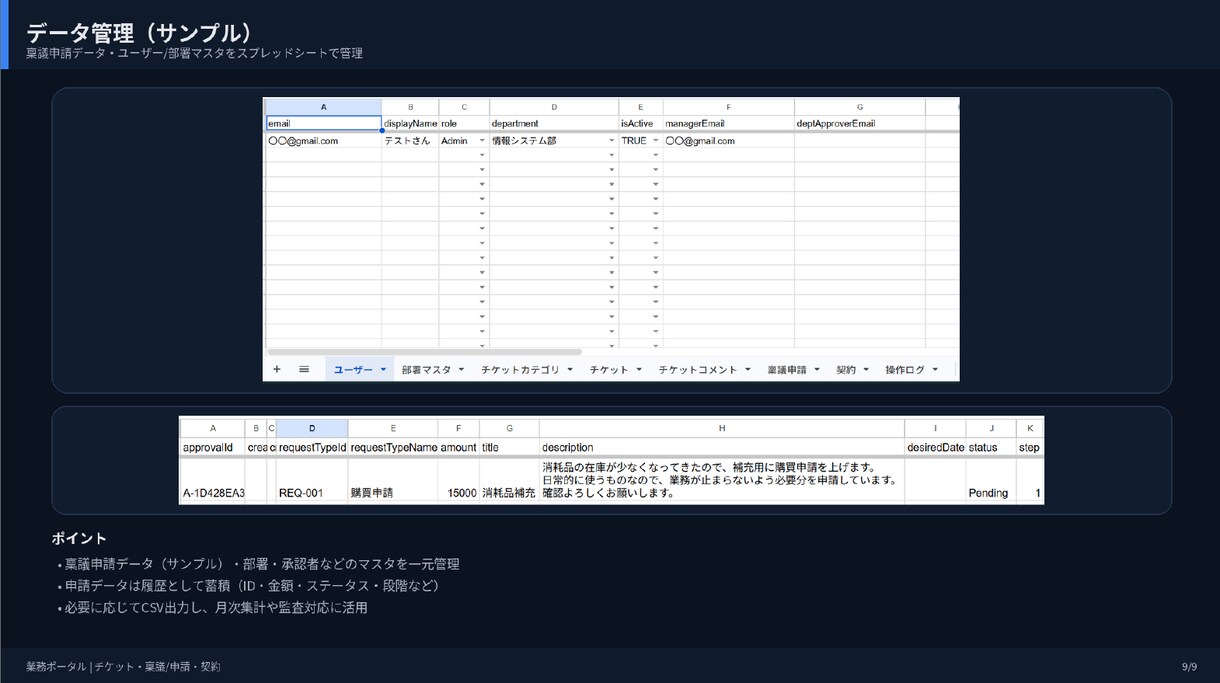
Task: Click the REQ-001 cell
Action: point(312,480)
